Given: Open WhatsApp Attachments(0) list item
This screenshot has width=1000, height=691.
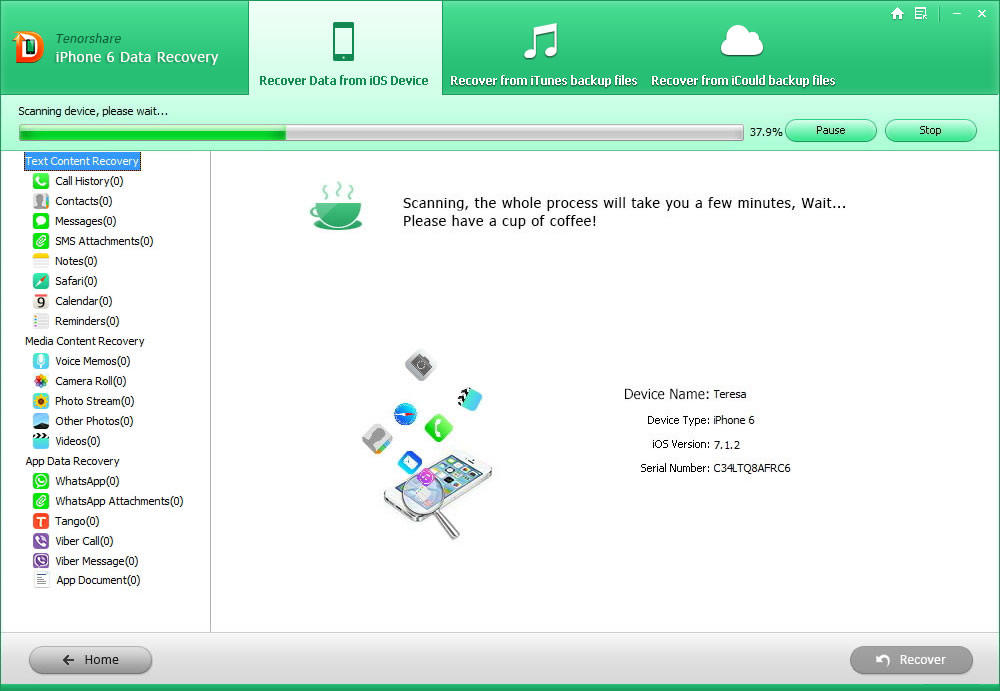Looking at the screenshot, I should coord(119,501).
